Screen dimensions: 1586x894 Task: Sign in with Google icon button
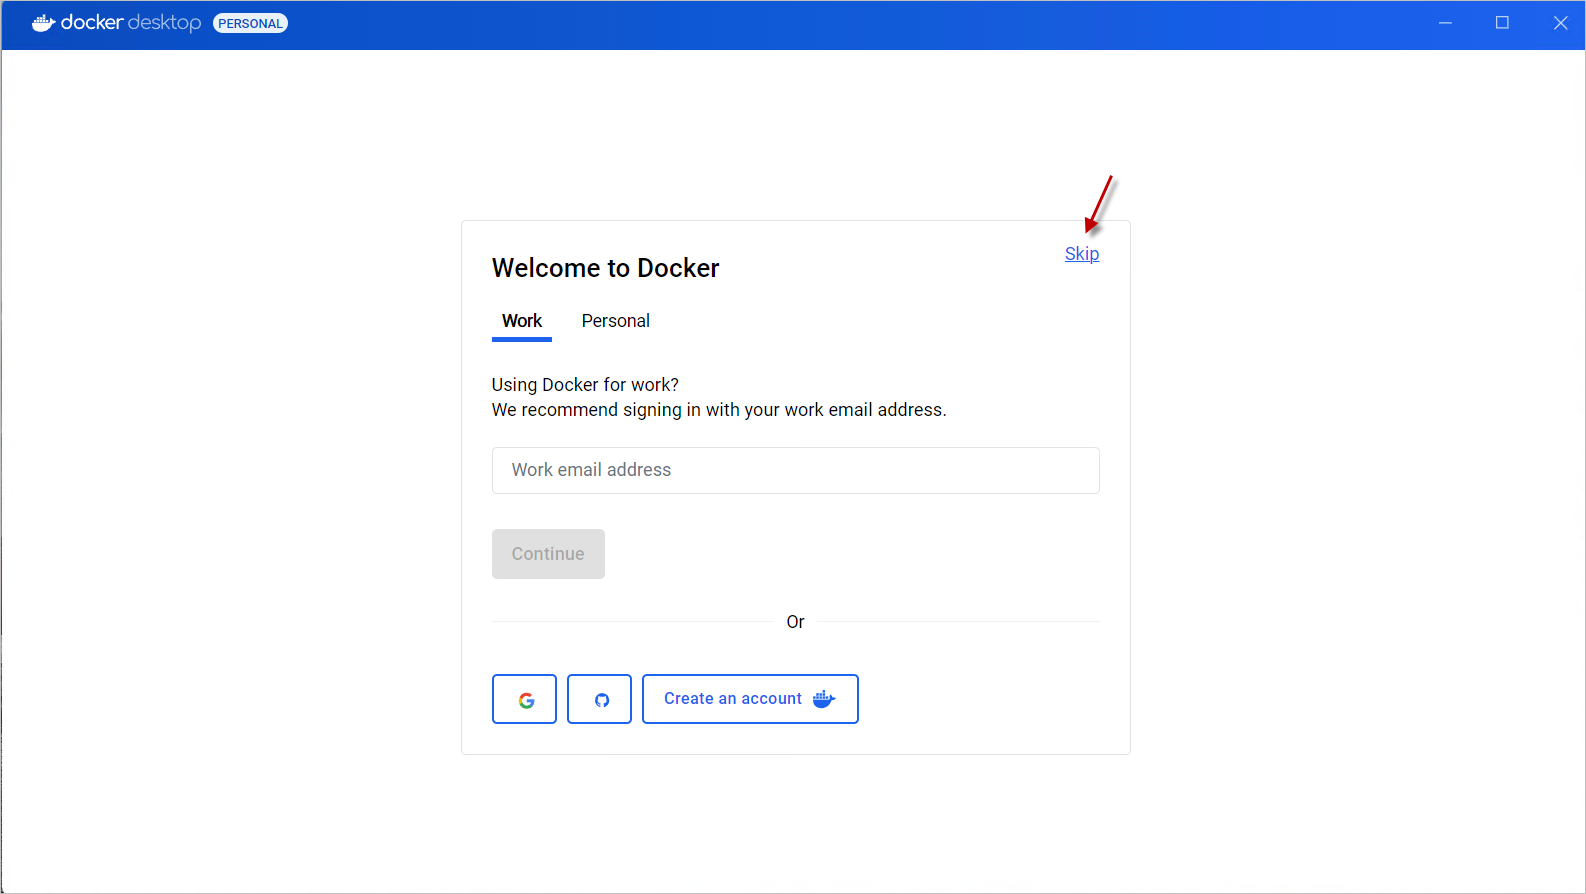524,699
